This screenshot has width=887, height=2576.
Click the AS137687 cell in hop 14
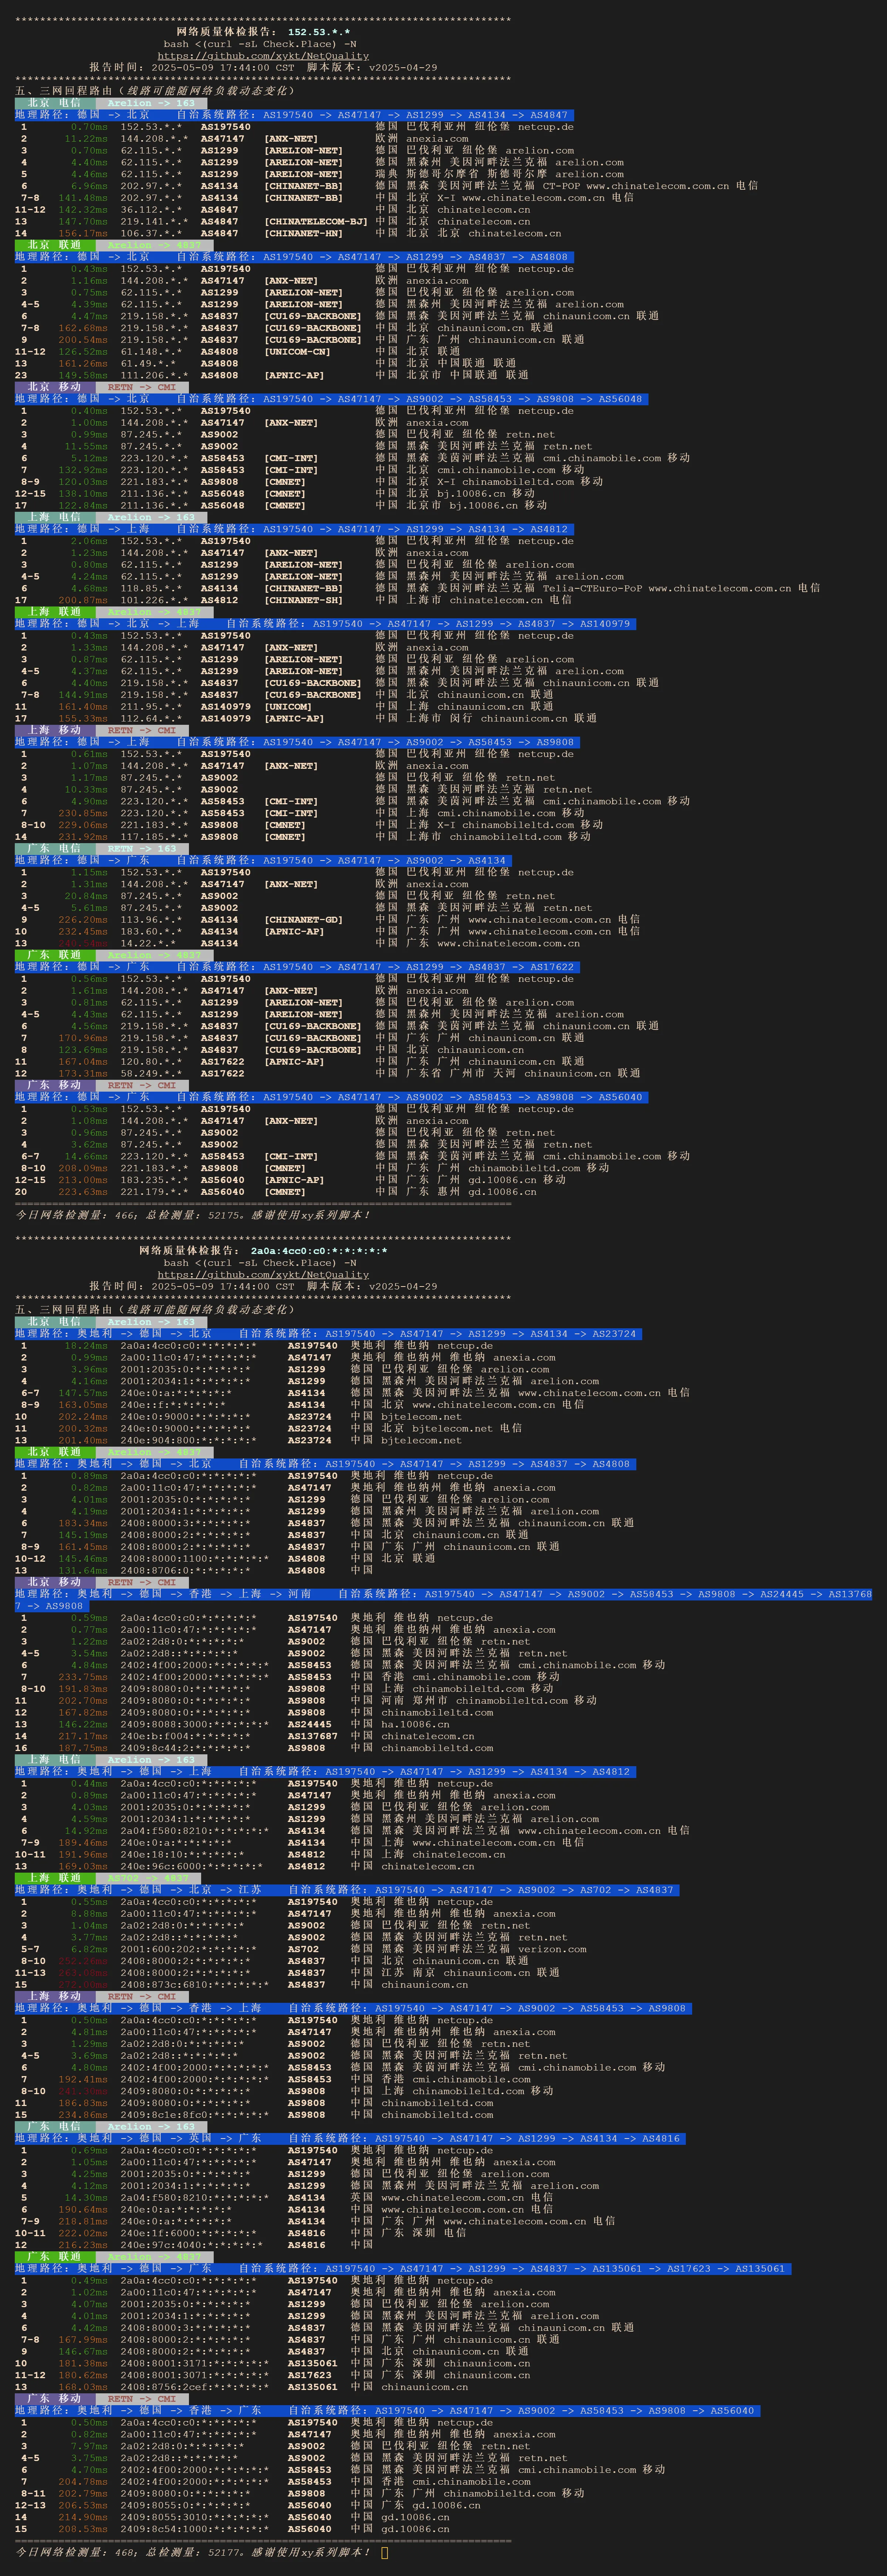click(312, 1736)
